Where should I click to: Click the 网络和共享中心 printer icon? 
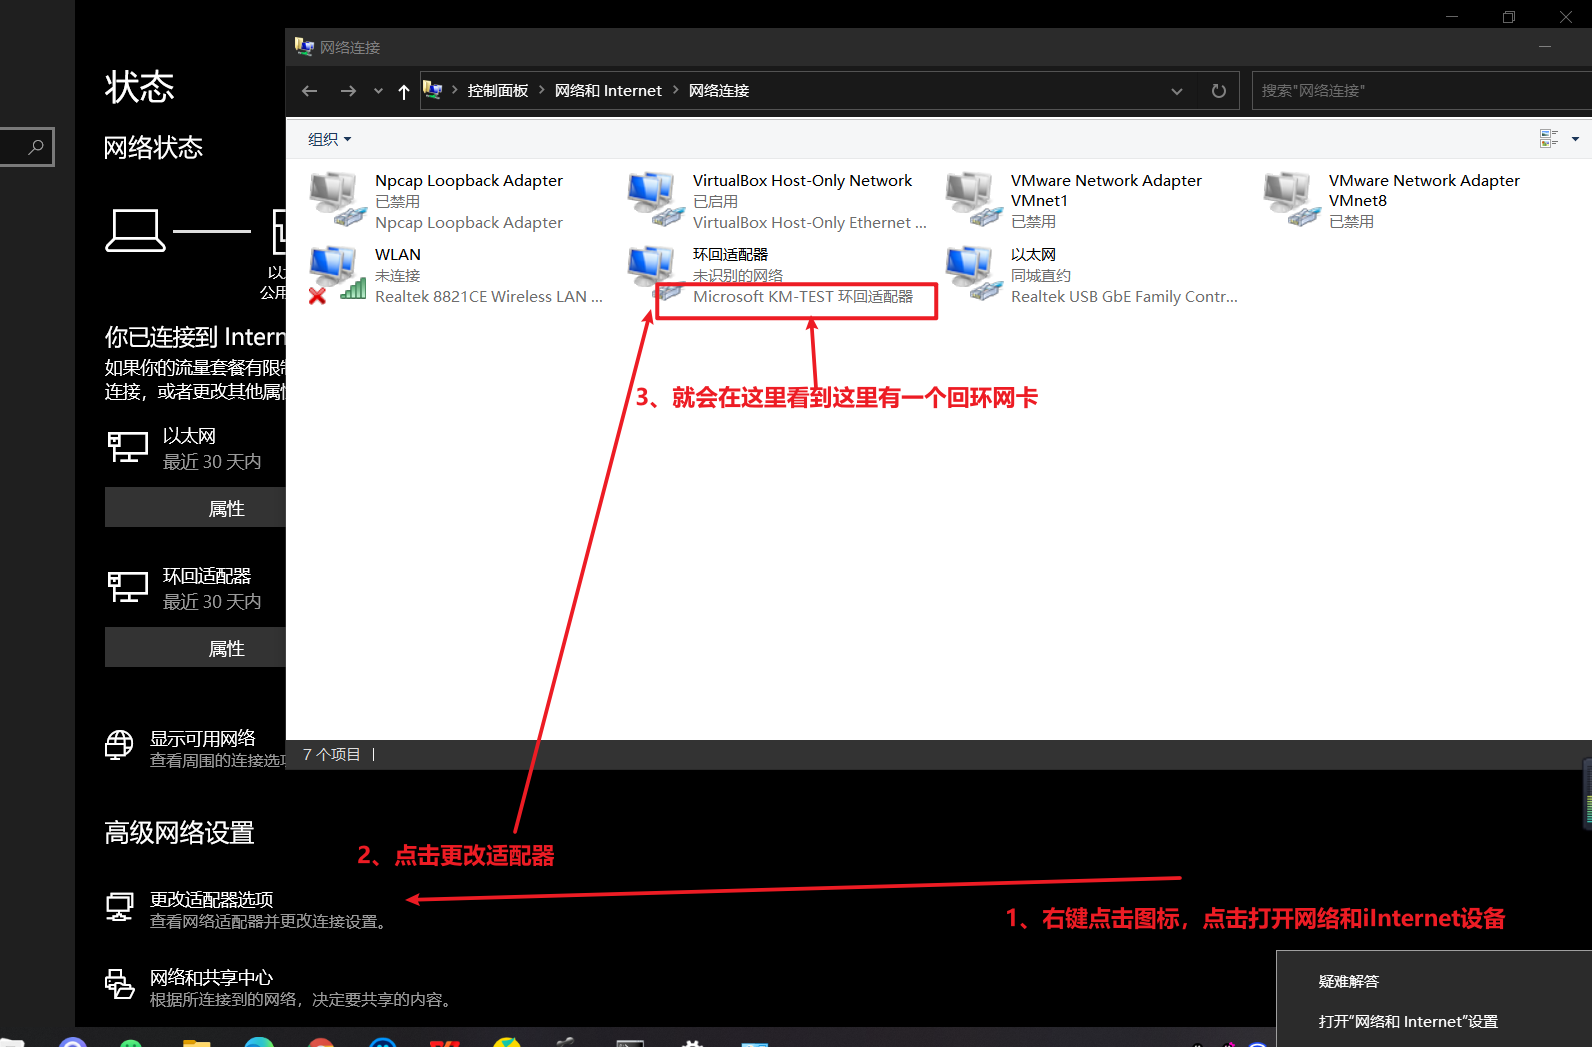click(x=120, y=984)
